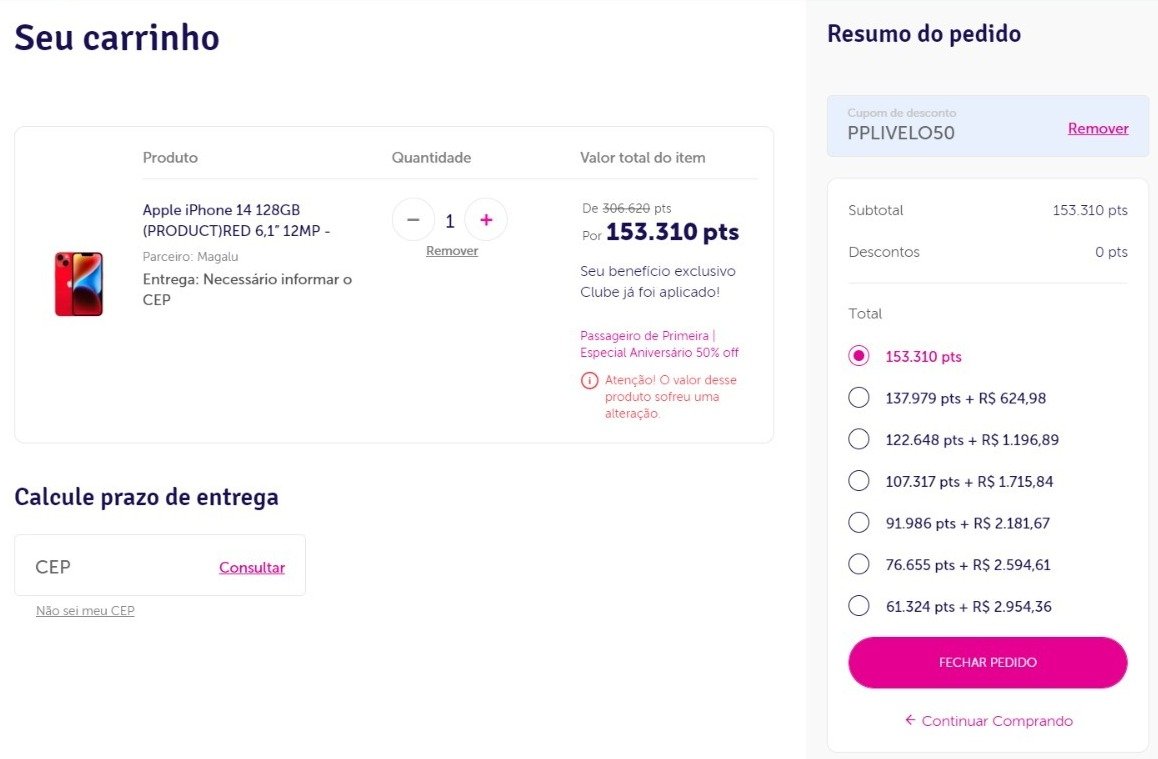Decrease iPhone quantity with minus button
Screen dimensions: 1158x759
413,219
